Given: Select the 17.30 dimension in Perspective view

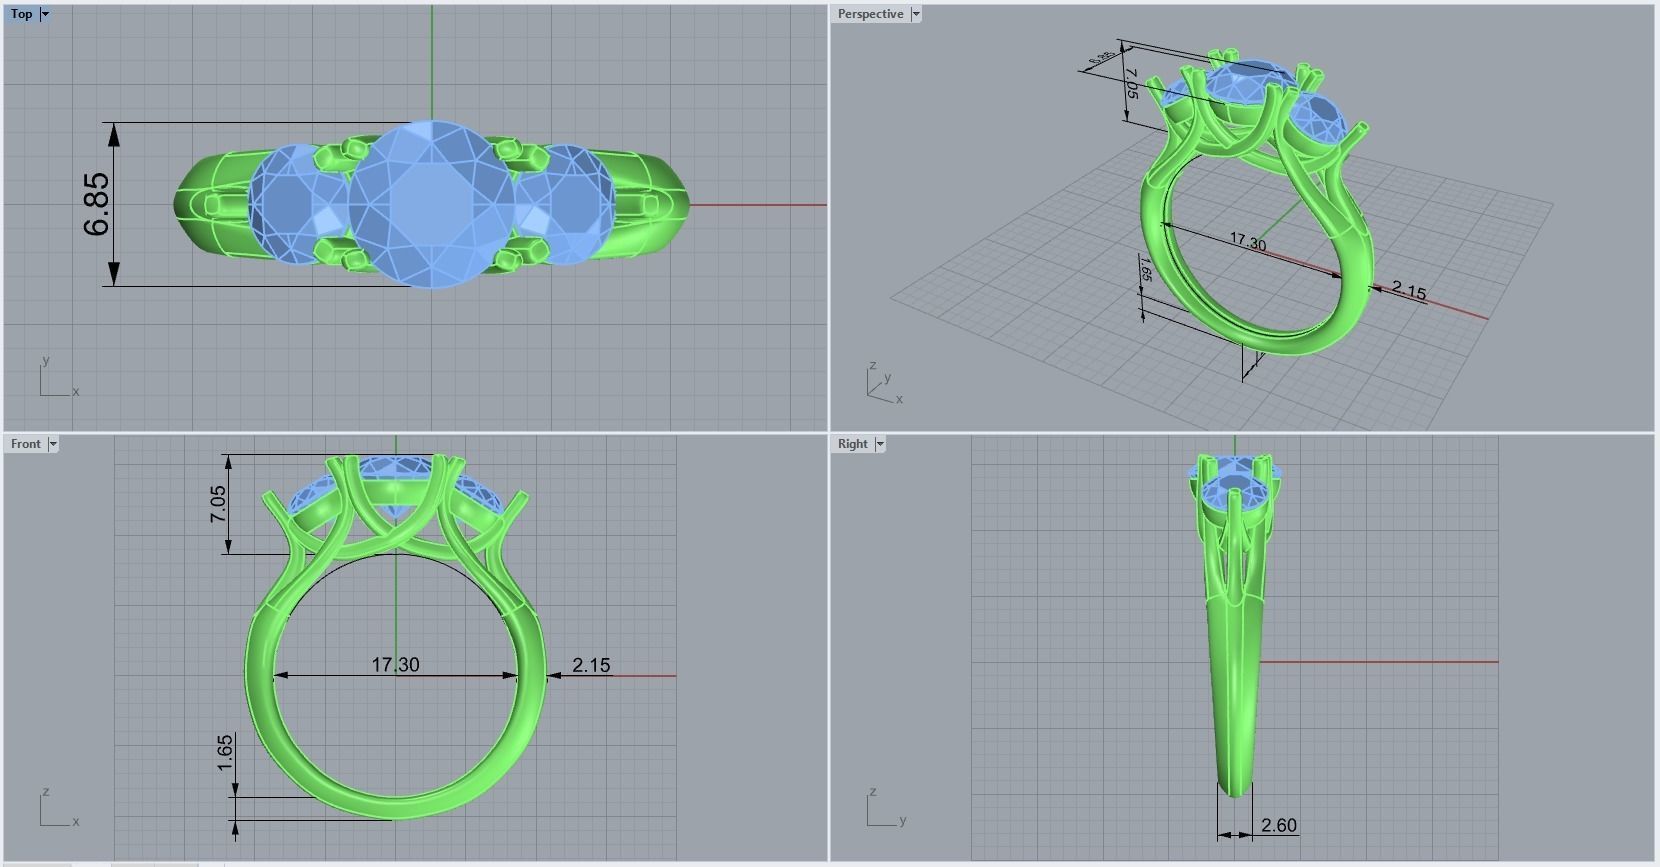Looking at the screenshot, I should [x=1247, y=242].
